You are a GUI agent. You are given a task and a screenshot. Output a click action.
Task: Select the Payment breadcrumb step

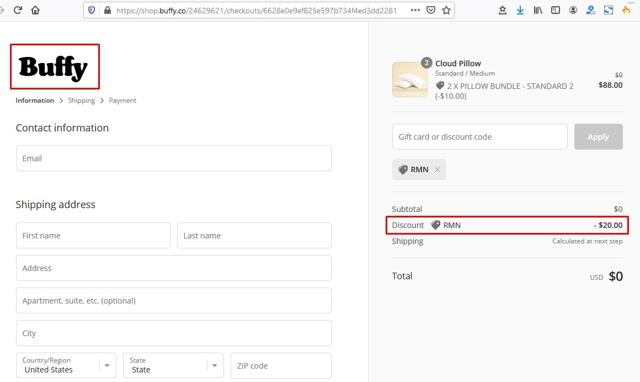point(122,100)
